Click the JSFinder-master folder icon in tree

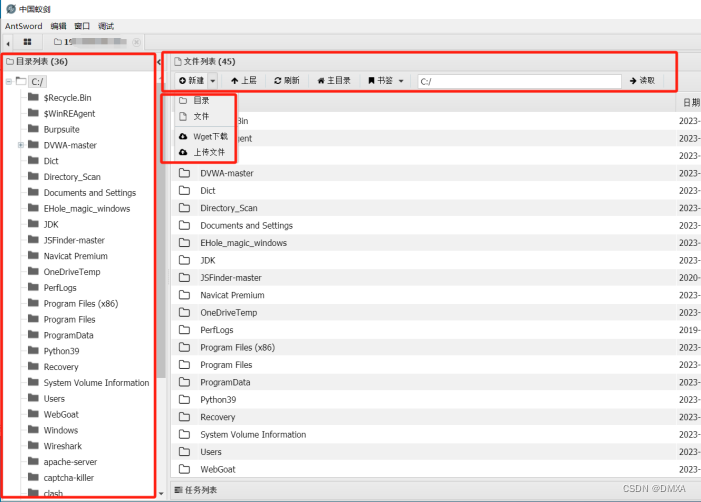33,240
